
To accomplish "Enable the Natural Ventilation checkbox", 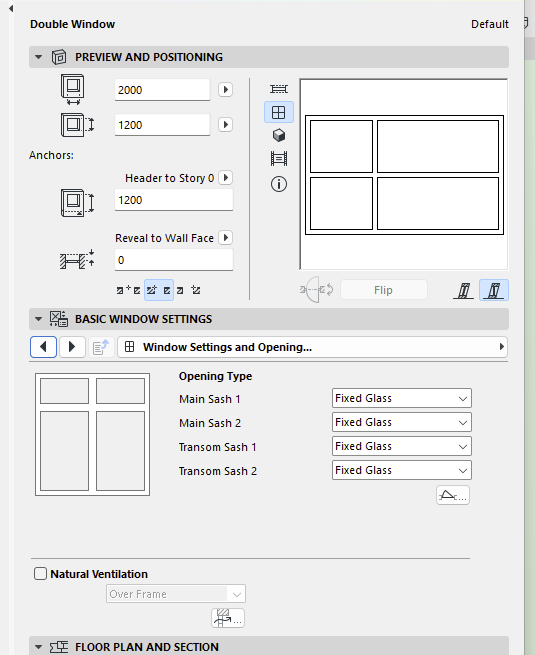I will click(40, 574).
